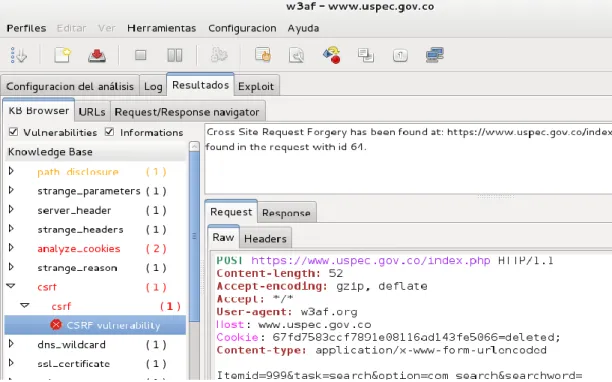Open the Configuracion menu
The width and height of the screenshot is (612, 382).
point(242,28)
